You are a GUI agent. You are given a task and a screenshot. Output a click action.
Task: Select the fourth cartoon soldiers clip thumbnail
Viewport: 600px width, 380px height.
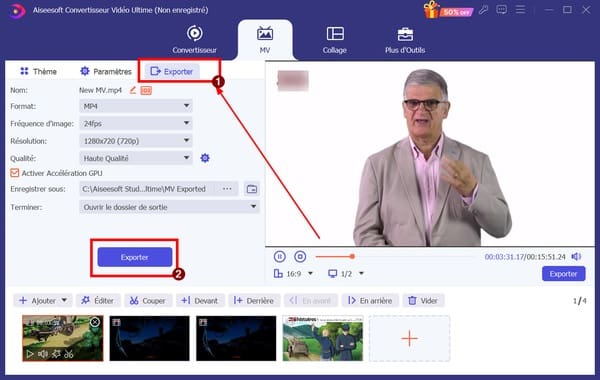[323, 338]
